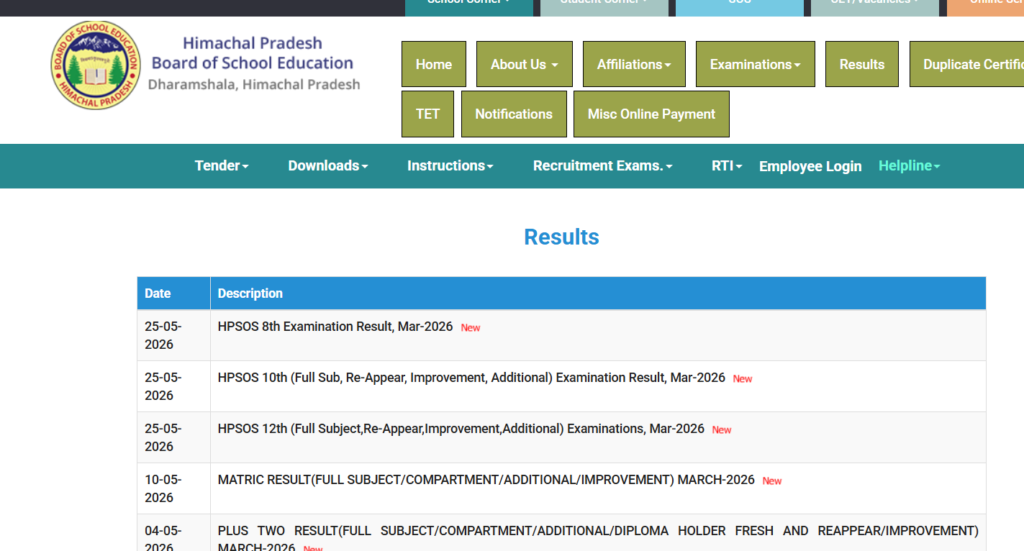The width and height of the screenshot is (1024, 551).
Task: Open the Notifications page
Action: [x=514, y=114]
